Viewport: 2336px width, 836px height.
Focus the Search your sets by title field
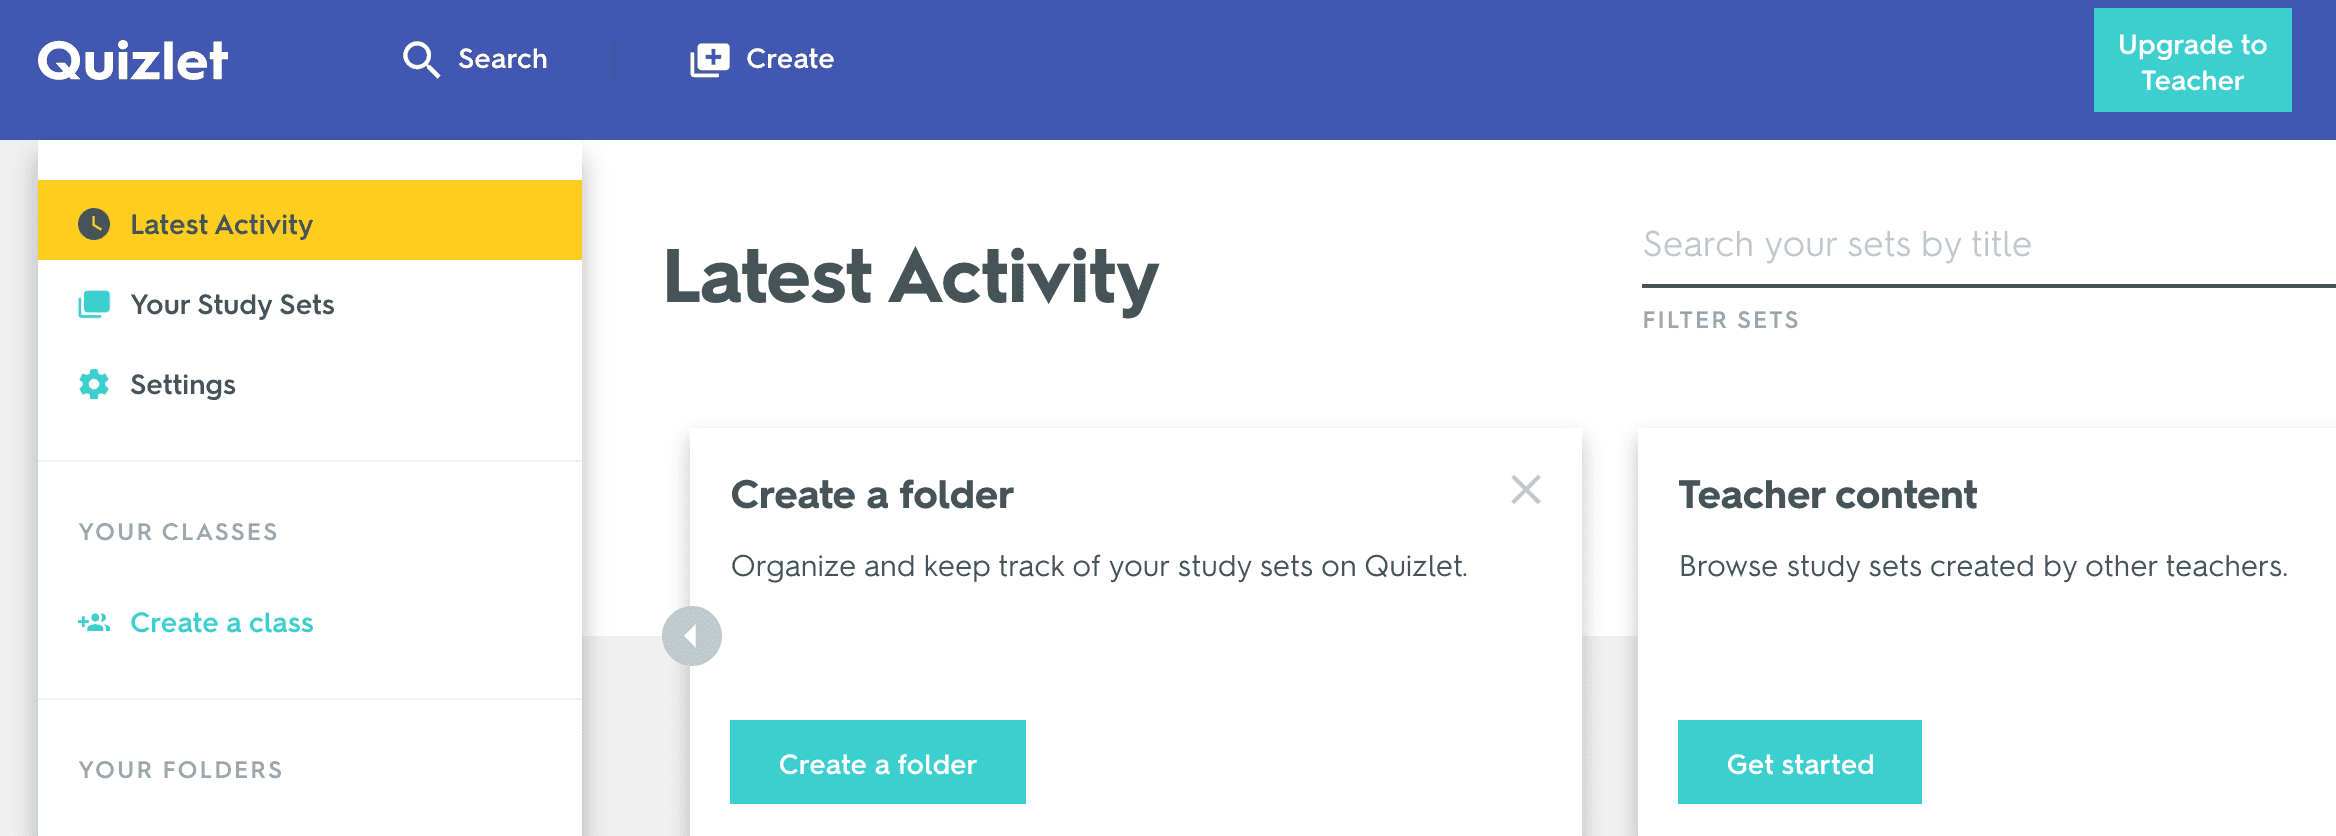point(1989,246)
